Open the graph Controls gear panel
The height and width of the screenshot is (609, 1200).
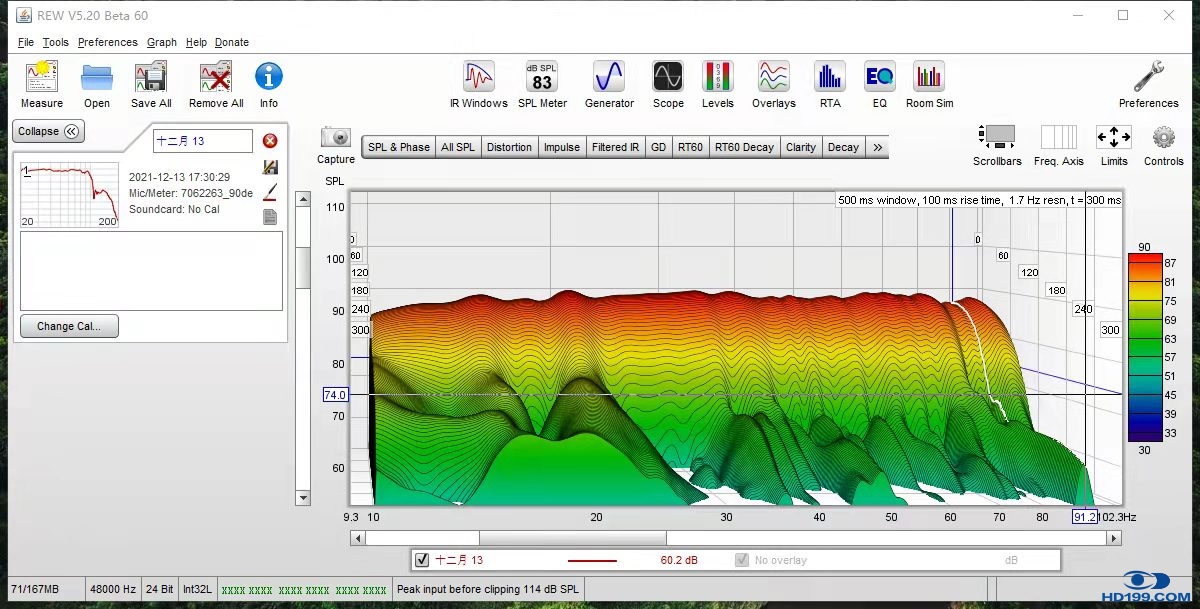click(1163, 138)
